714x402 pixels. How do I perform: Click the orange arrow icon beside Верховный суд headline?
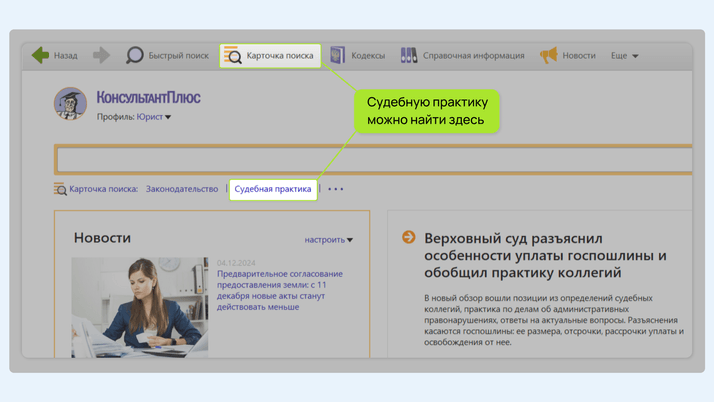pyautogui.click(x=408, y=237)
